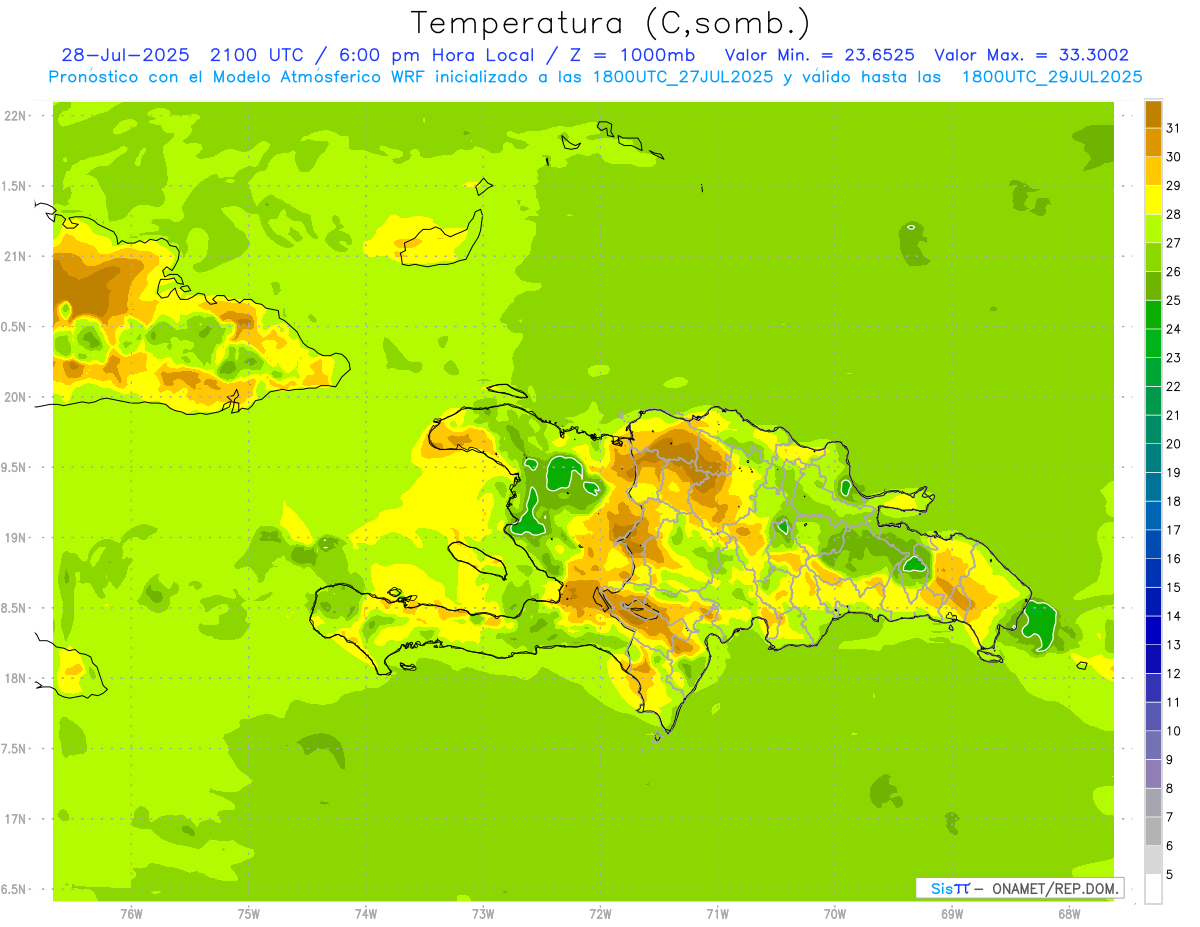1200x927 pixels.
Task: Click the '68W' longitude axis label
Action: tap(1069, 914)
